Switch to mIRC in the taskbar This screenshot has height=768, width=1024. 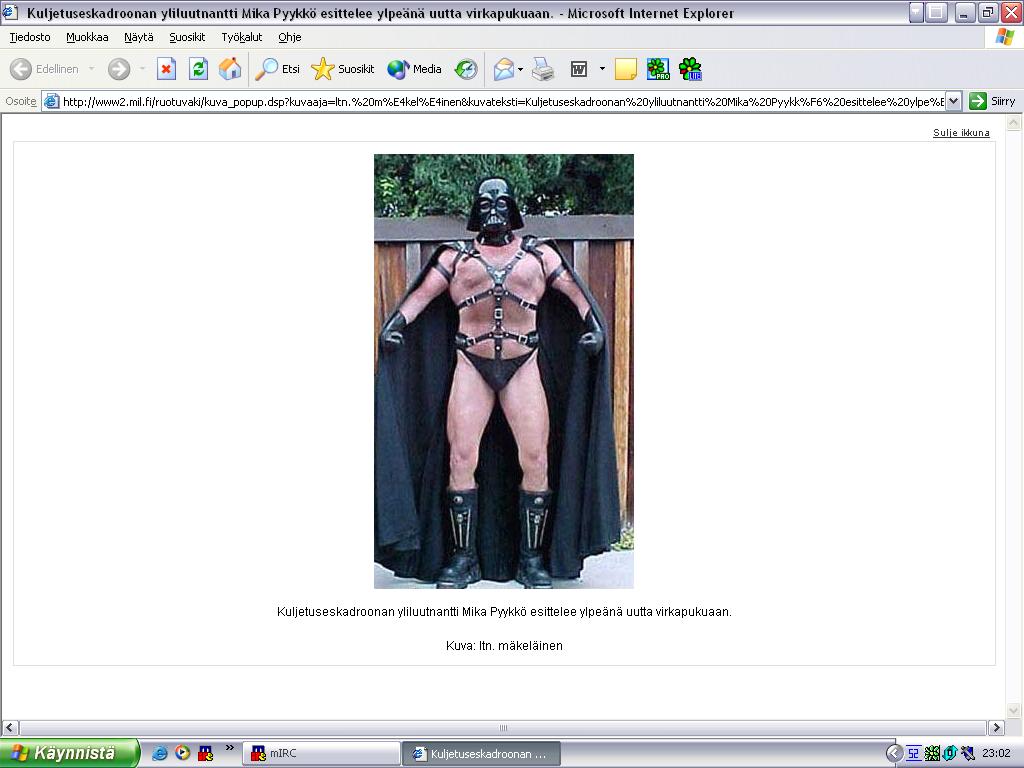click(x=320, y=753)
